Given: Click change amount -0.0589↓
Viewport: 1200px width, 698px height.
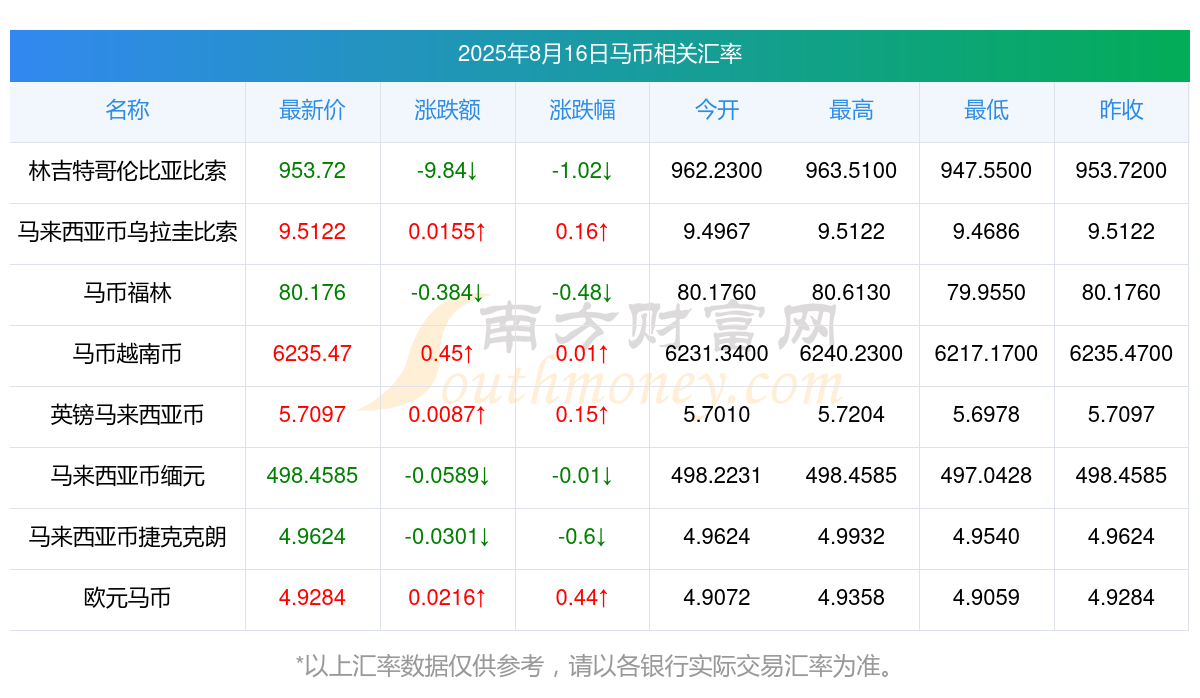Looking at the screenshot, I should (x=448, y=476).
